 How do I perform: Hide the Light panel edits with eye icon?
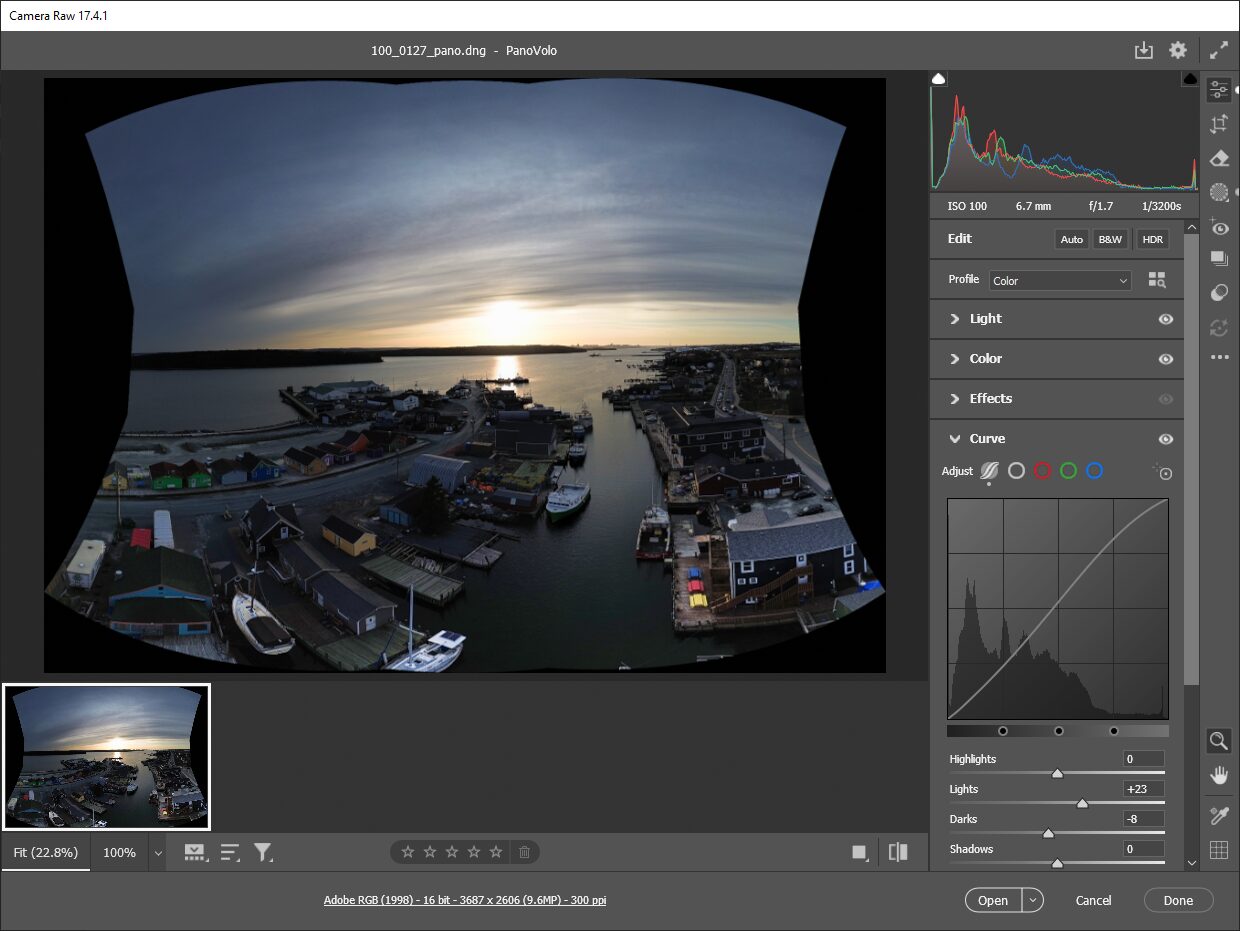coord(1166,319)
